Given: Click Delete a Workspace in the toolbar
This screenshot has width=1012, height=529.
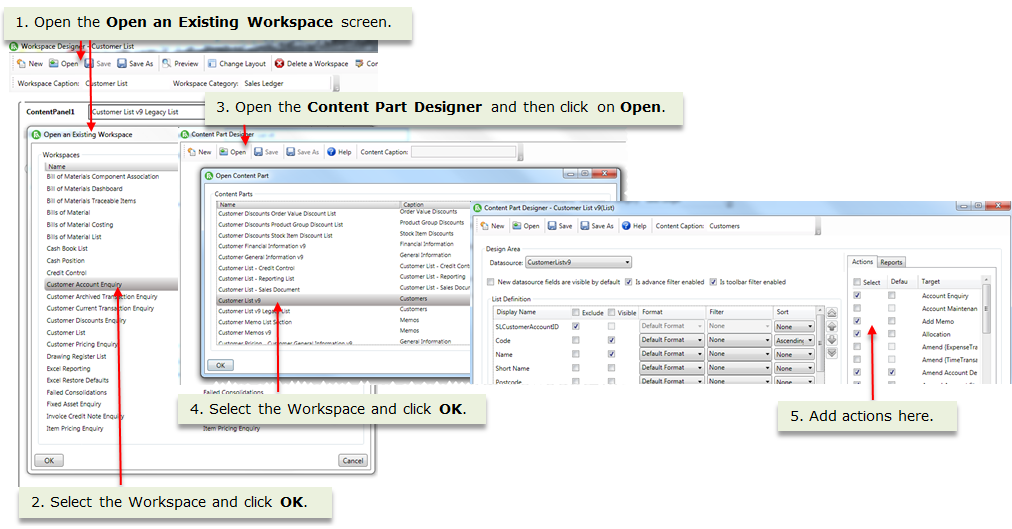Looking at the screenshot, I should pos(311,64).
